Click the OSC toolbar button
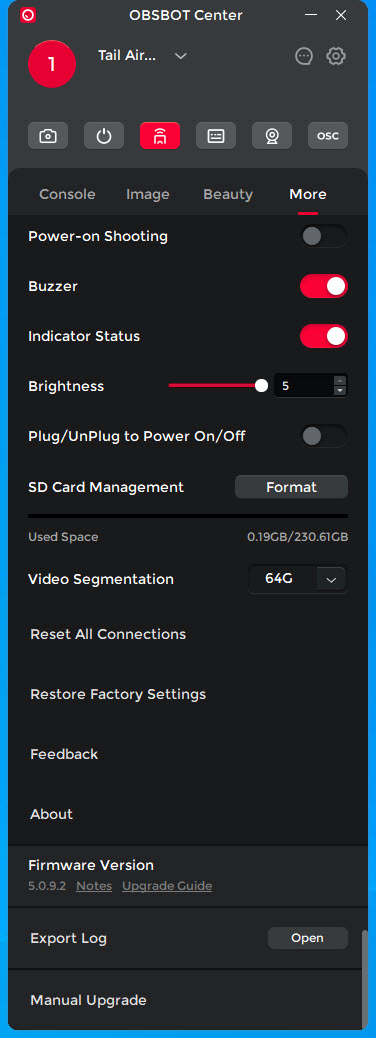376x1038 pixels. [328, 136]
